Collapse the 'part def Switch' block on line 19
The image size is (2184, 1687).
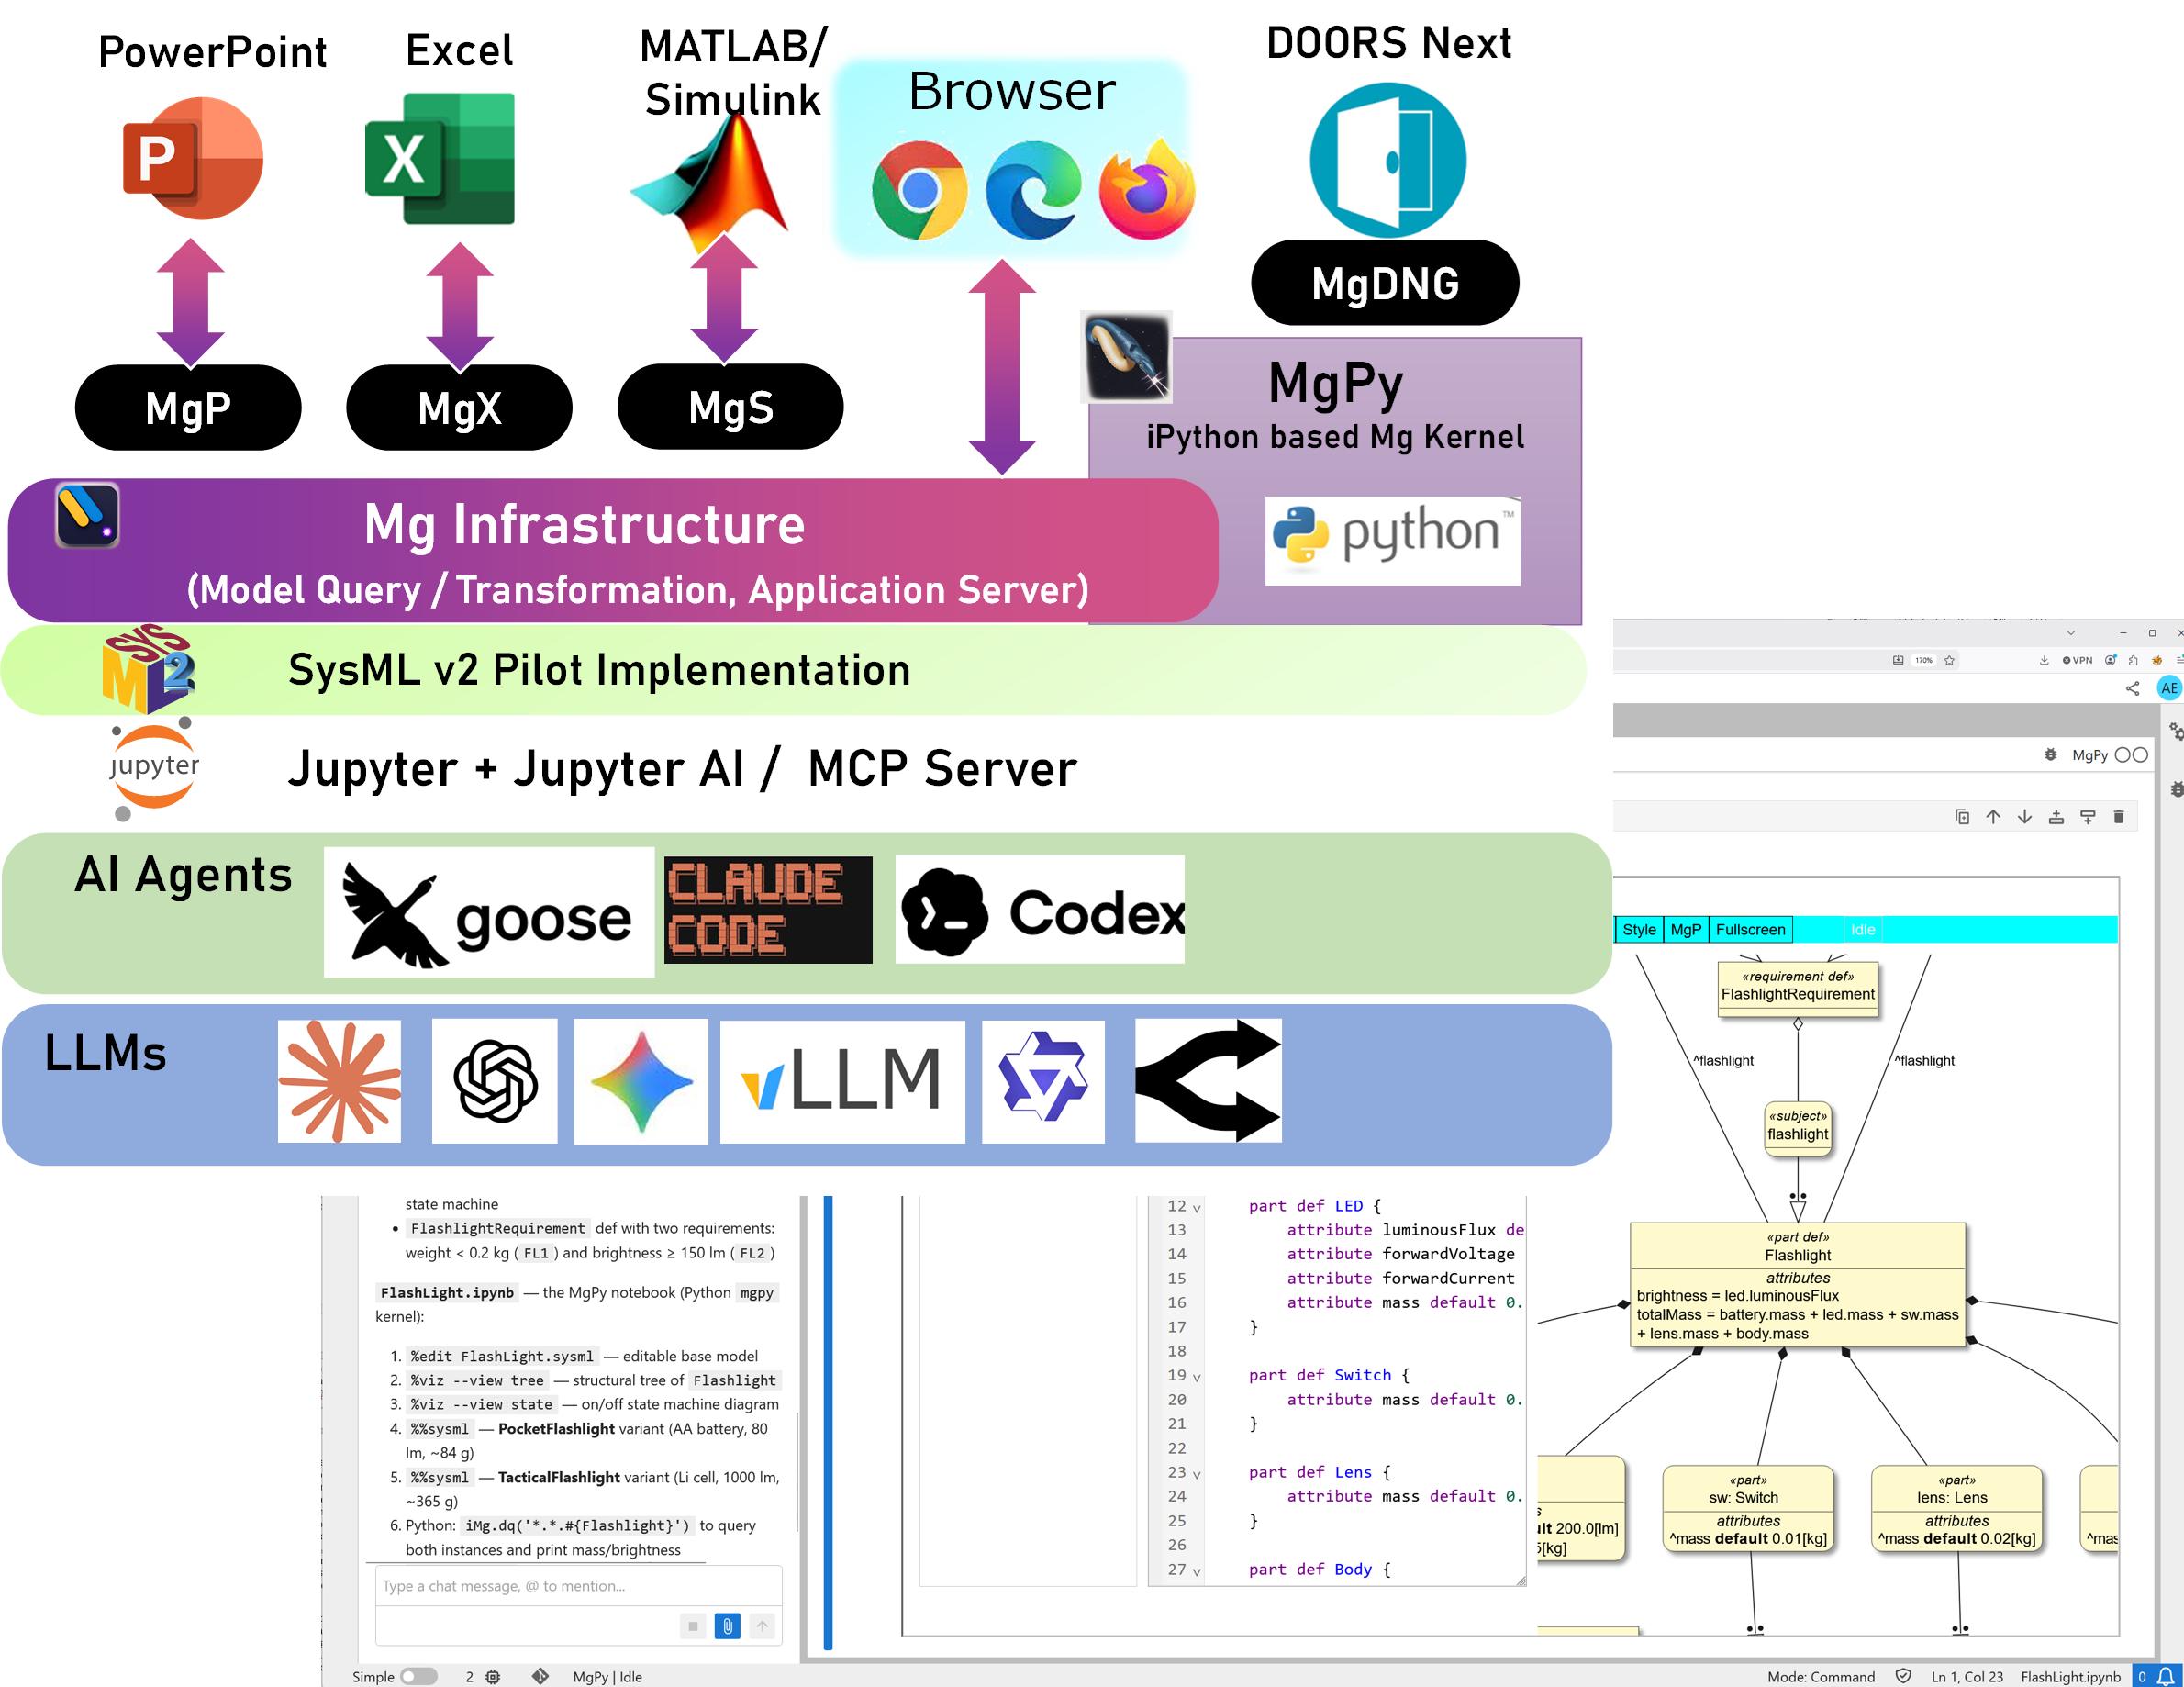point(1197,1377)
